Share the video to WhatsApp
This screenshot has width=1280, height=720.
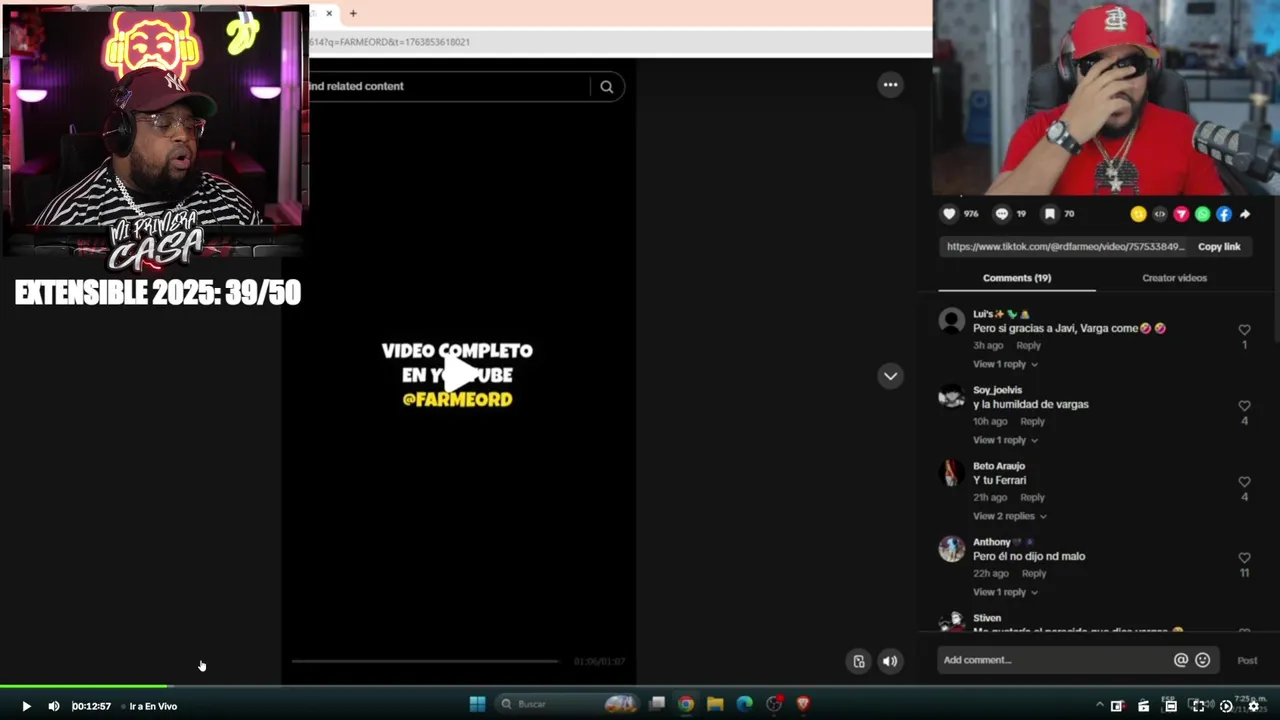click(1202, 214)
